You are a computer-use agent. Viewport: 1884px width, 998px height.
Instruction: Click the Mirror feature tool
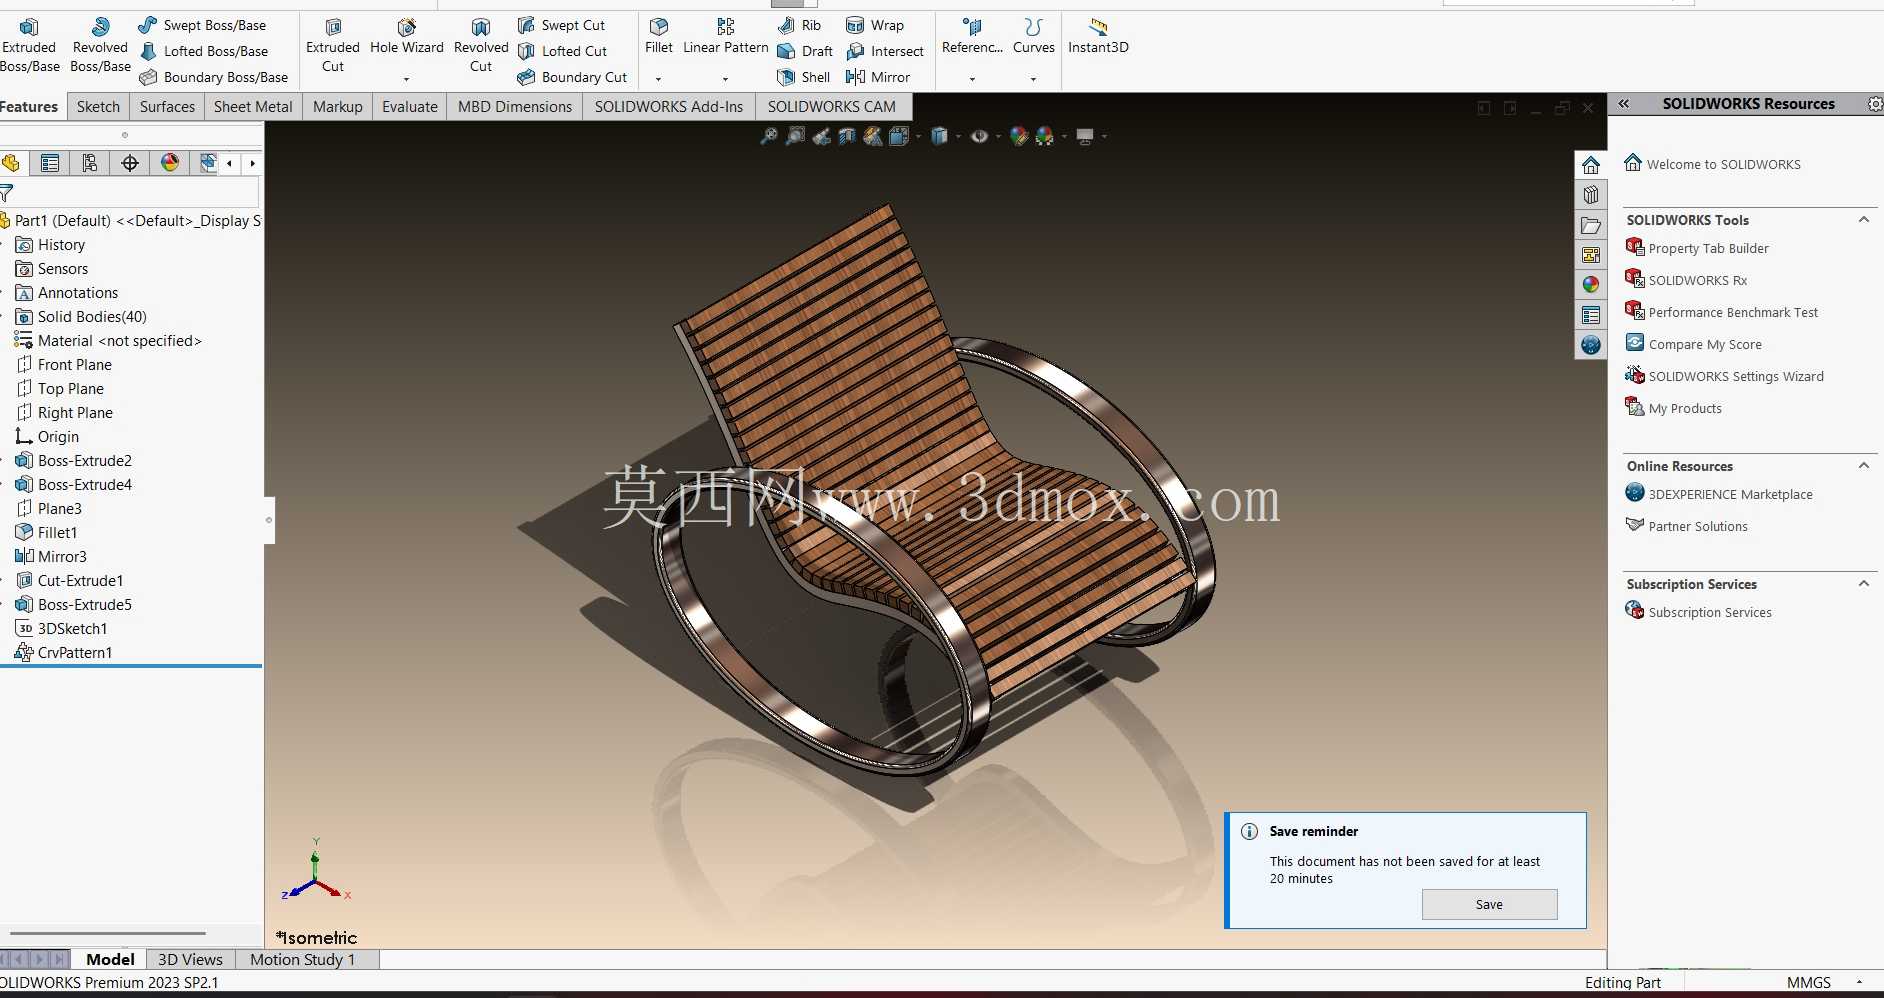(x=878, y=77)
